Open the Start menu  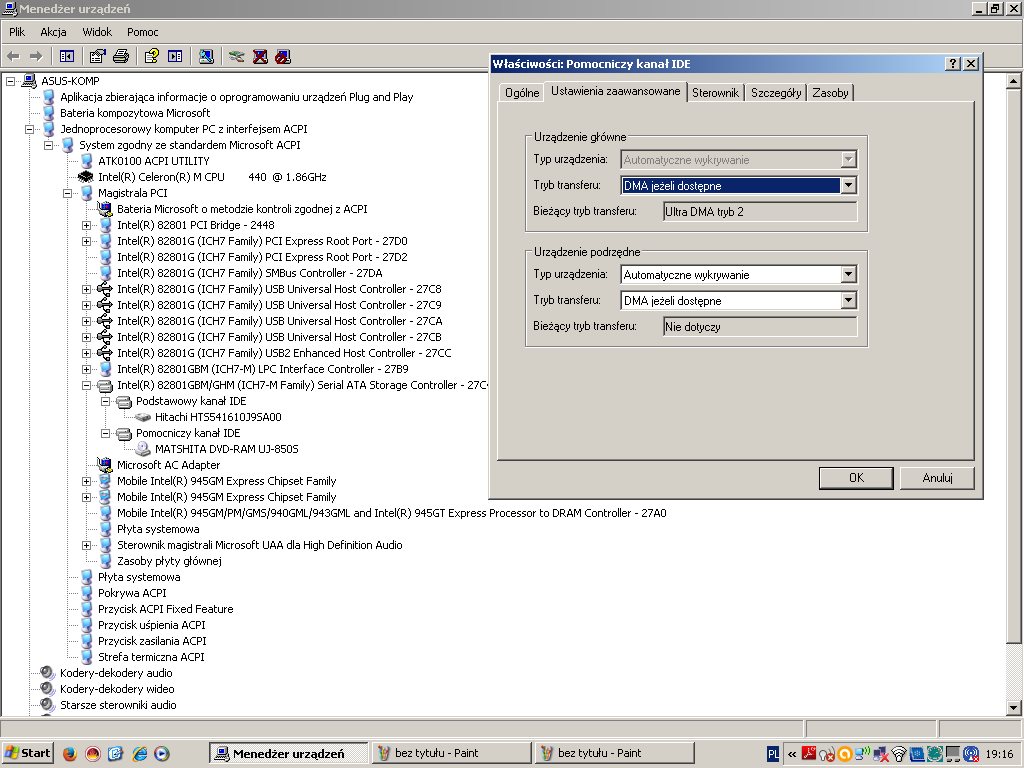tap(27, 754)
